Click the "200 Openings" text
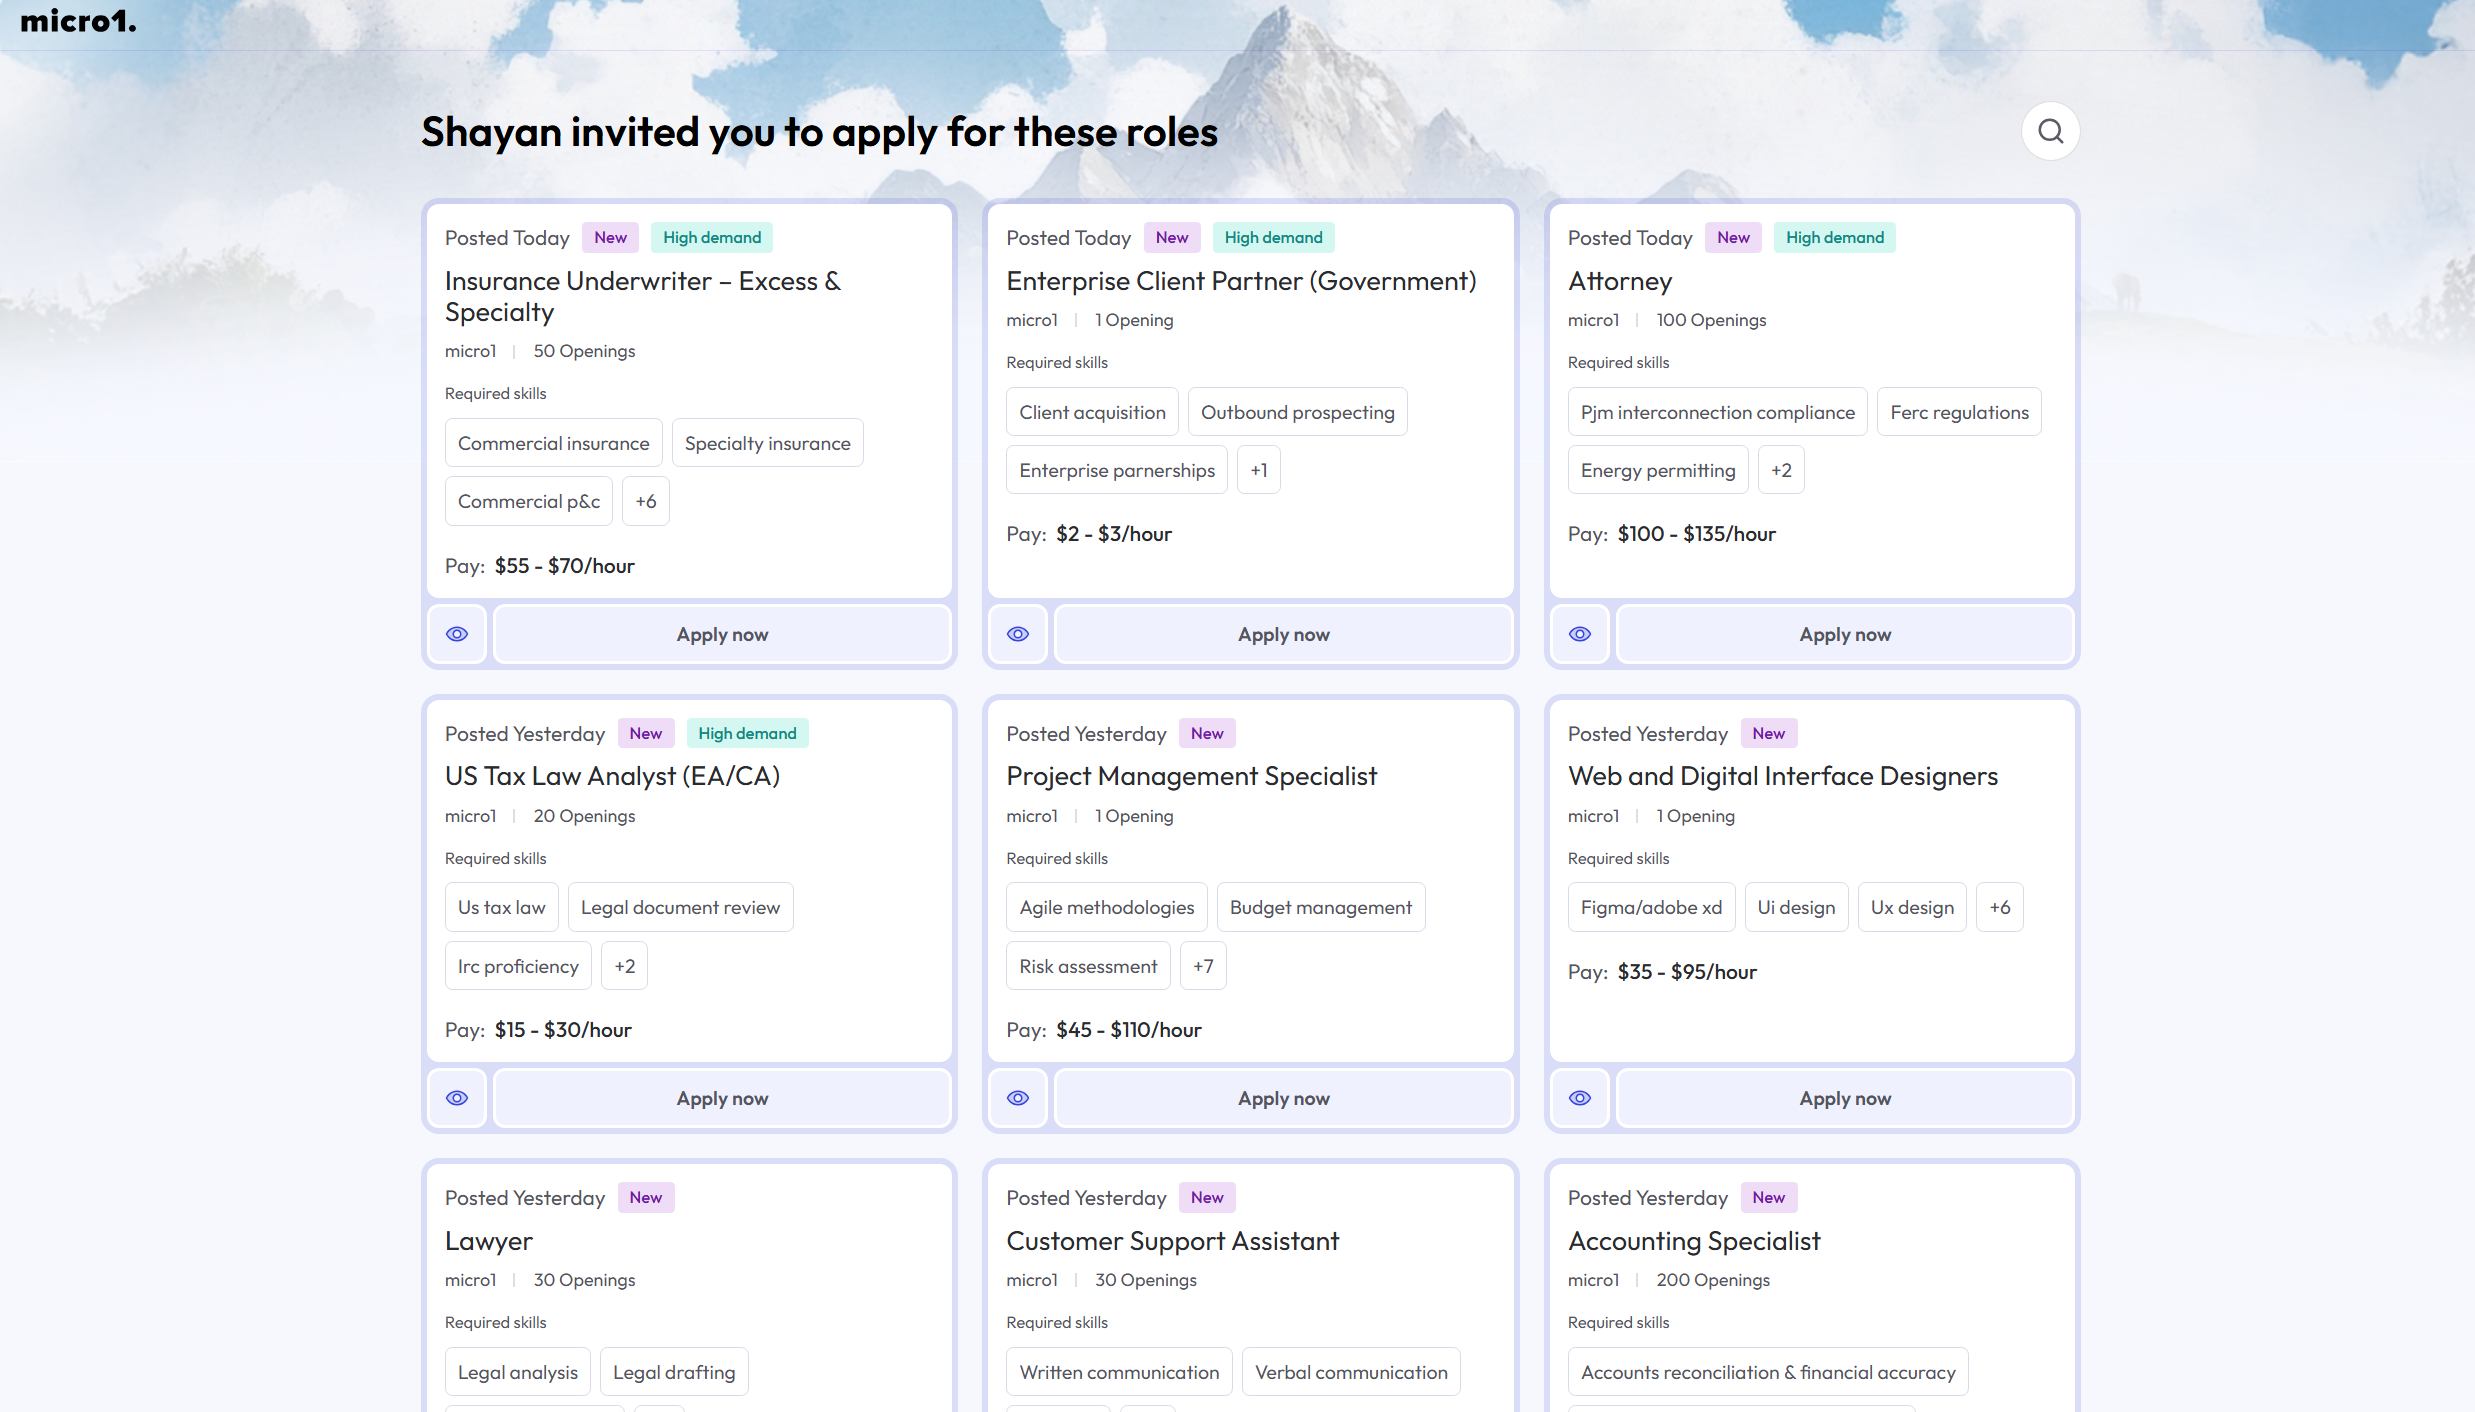 click(1713, 1280)
